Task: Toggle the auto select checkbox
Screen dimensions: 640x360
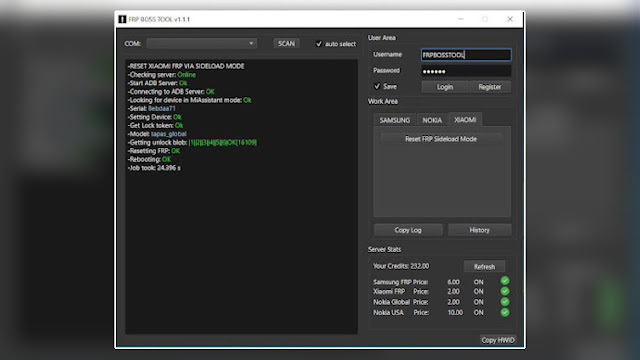Action: coord(319,44)
